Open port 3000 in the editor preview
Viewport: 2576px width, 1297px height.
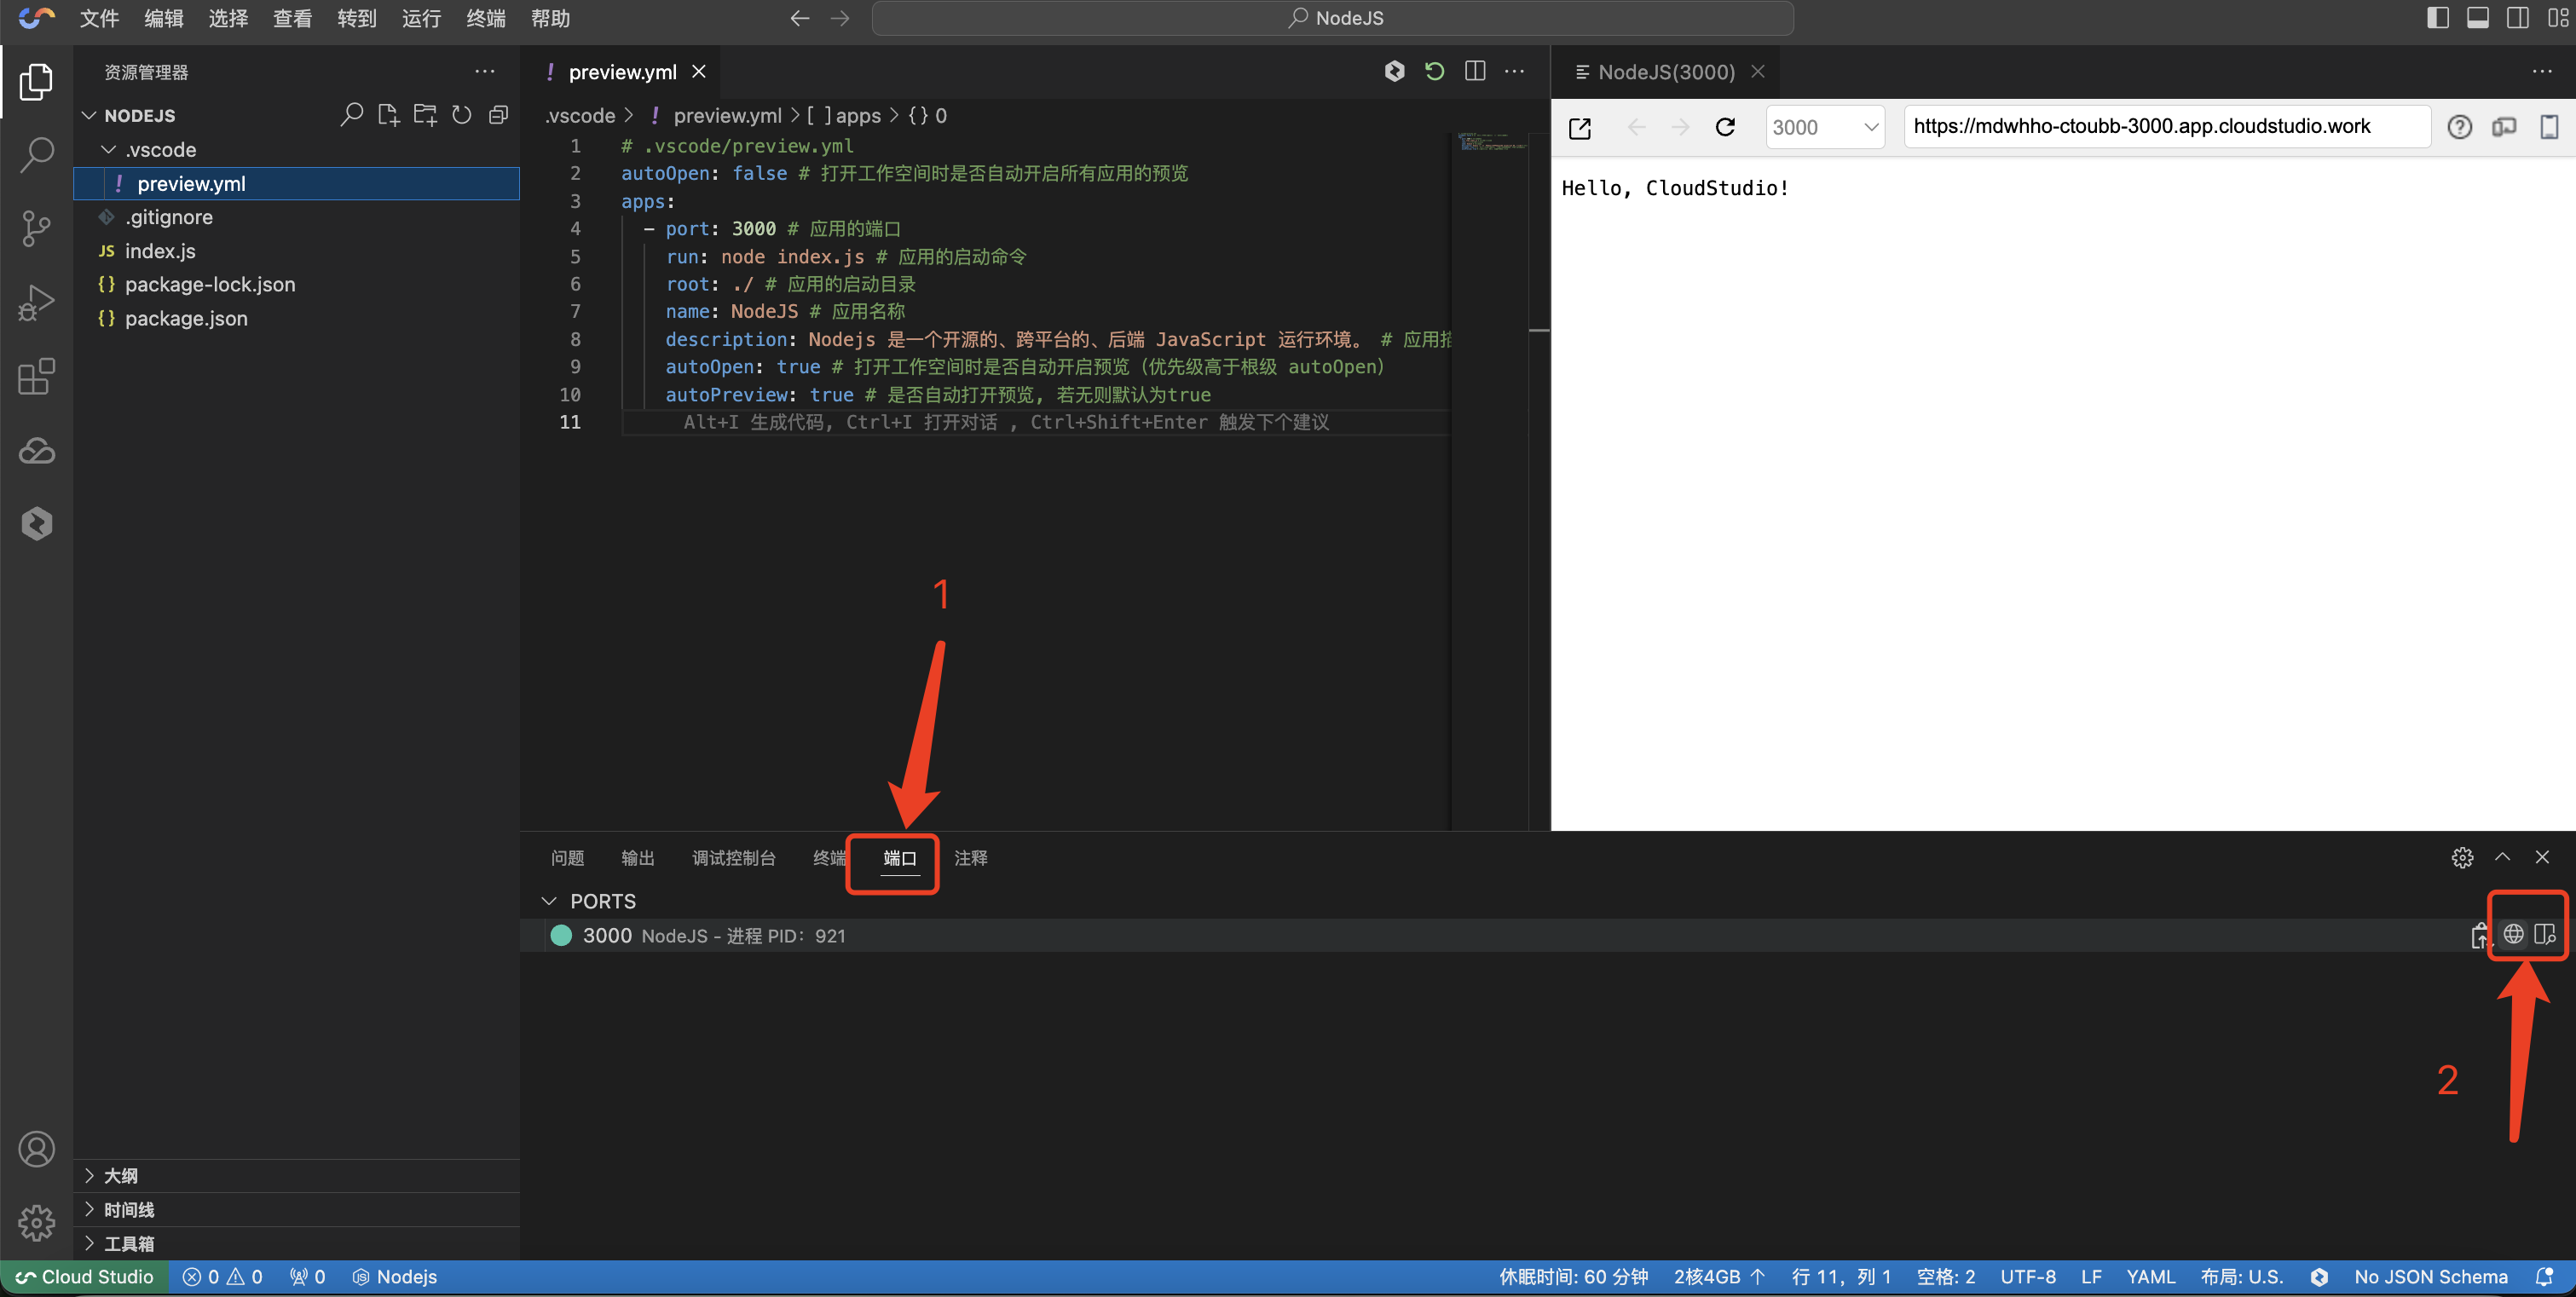point(2545,934)
